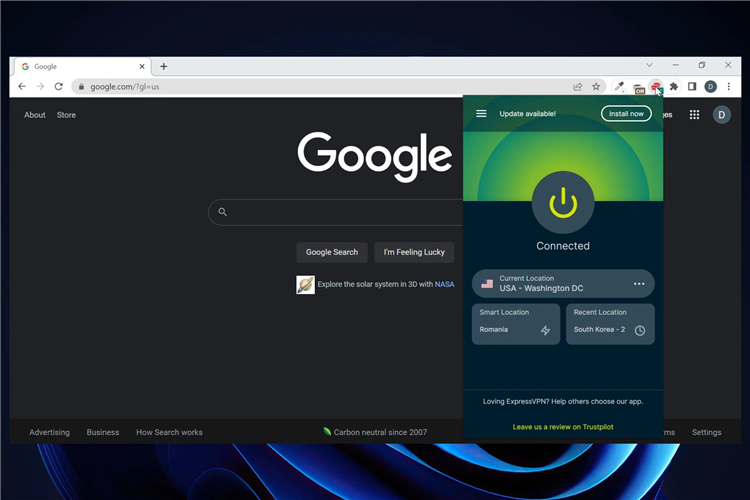This screenshot has height=500, width=750.
Task: Open the Google apps grid
Action: (694, 115)
